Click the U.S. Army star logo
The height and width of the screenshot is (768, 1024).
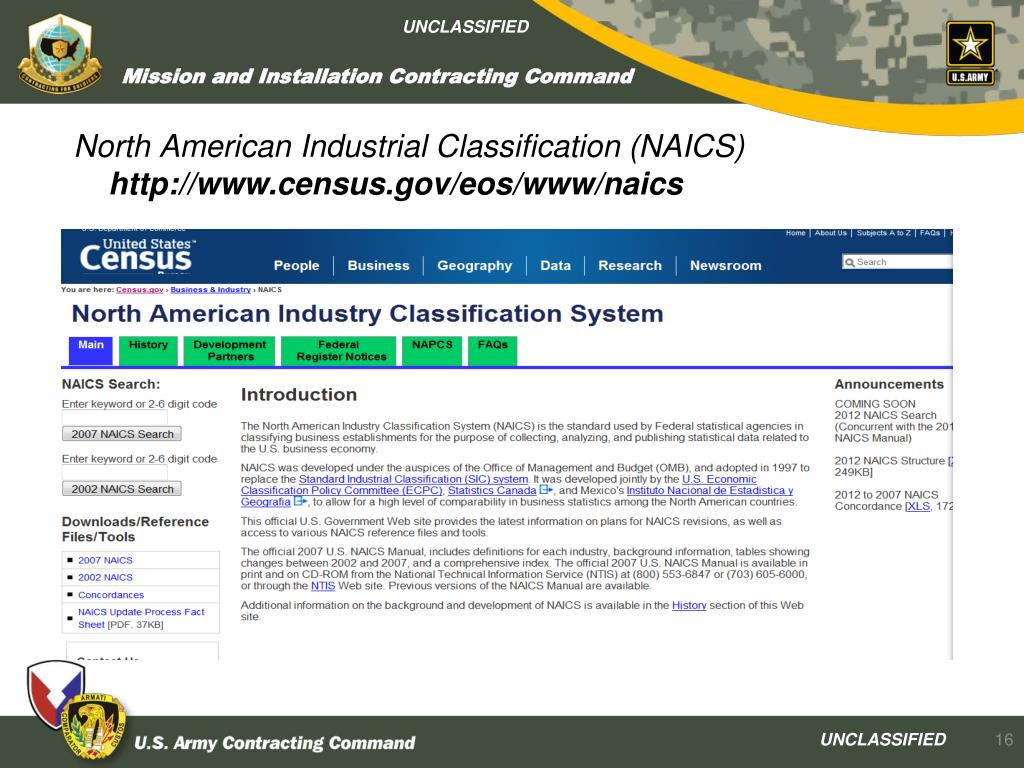tap(970, 54)
